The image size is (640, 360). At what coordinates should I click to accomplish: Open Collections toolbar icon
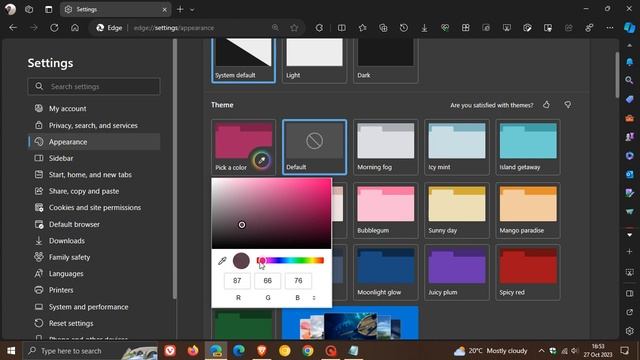point(383,28)
